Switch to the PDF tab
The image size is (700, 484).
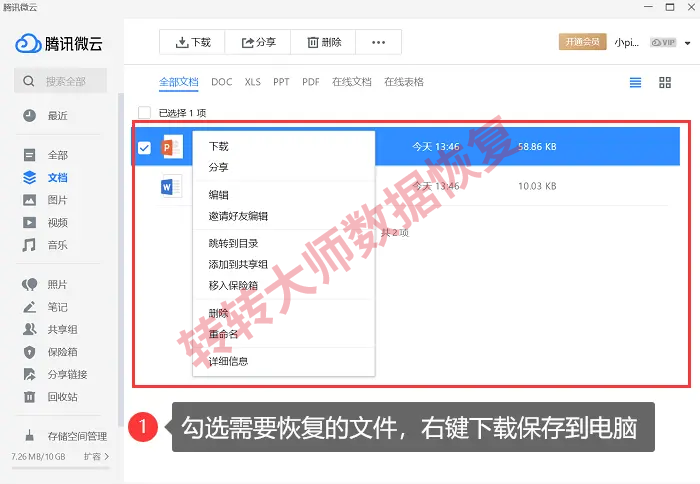point(311,82)
